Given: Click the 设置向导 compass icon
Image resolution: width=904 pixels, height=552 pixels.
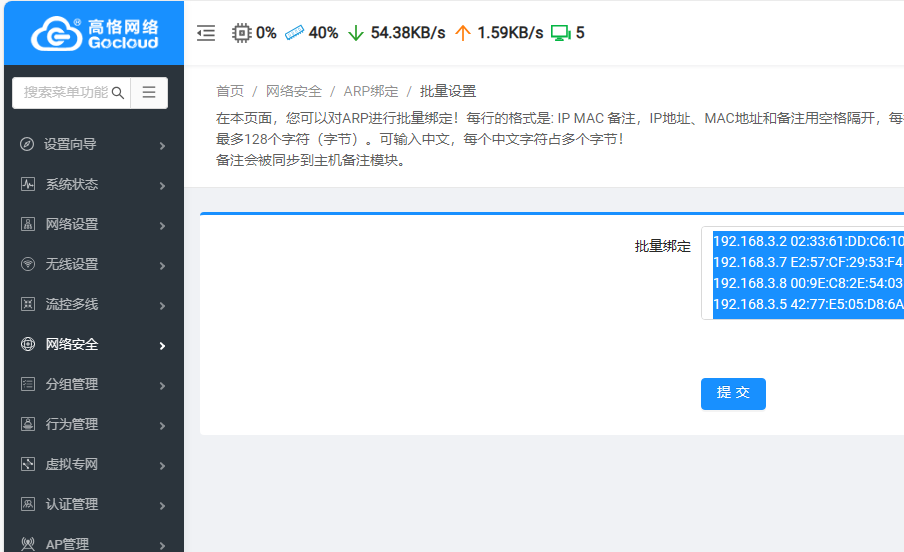Looking at the screenshot, I should point(27,144).
